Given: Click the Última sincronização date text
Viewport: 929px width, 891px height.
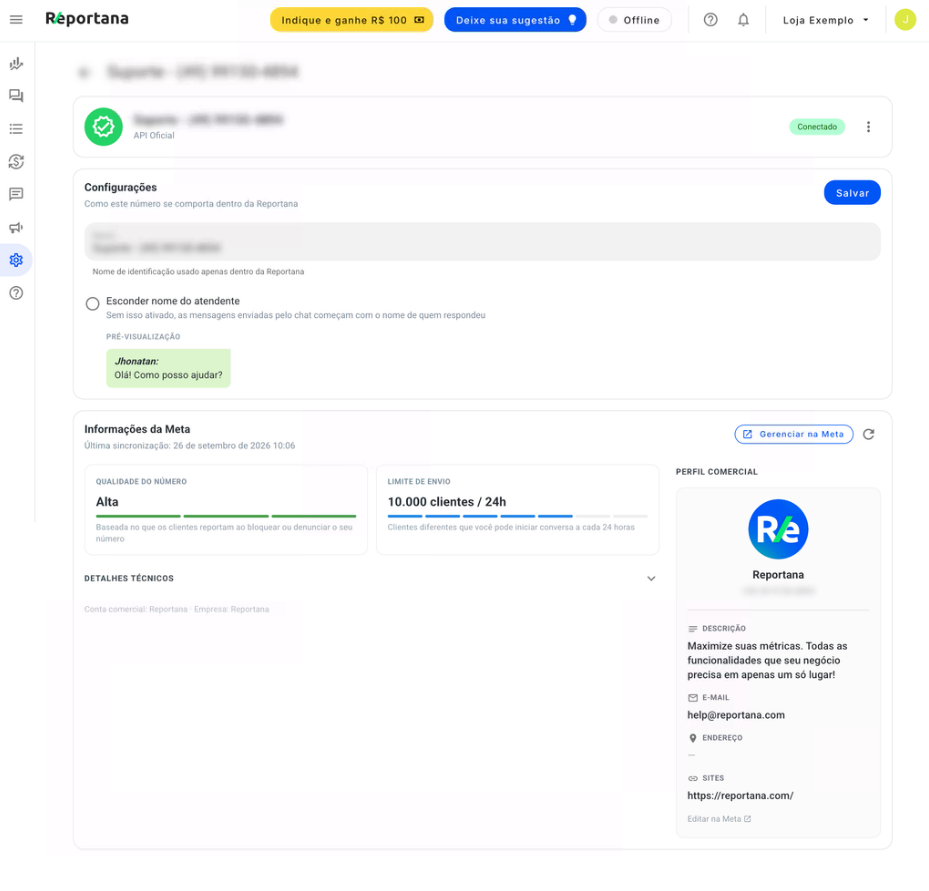Looking at the screenshot, I should [190, 446].
